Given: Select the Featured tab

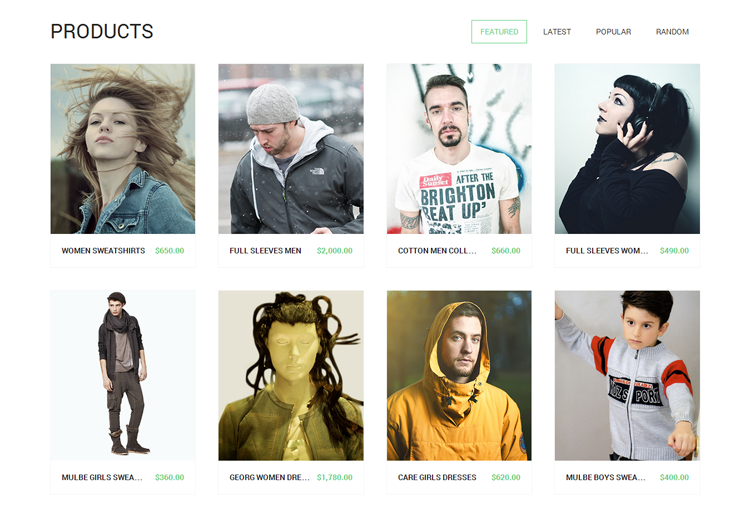Looking at the screenshot, I should click(x=499, y=32).
